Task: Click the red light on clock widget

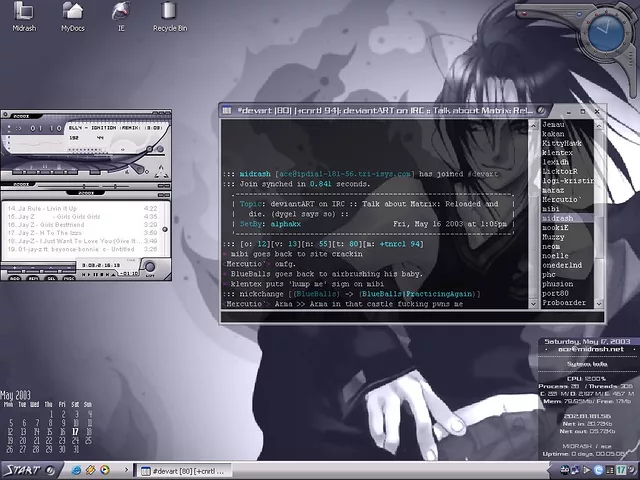Action: click(x=524, y=13)
